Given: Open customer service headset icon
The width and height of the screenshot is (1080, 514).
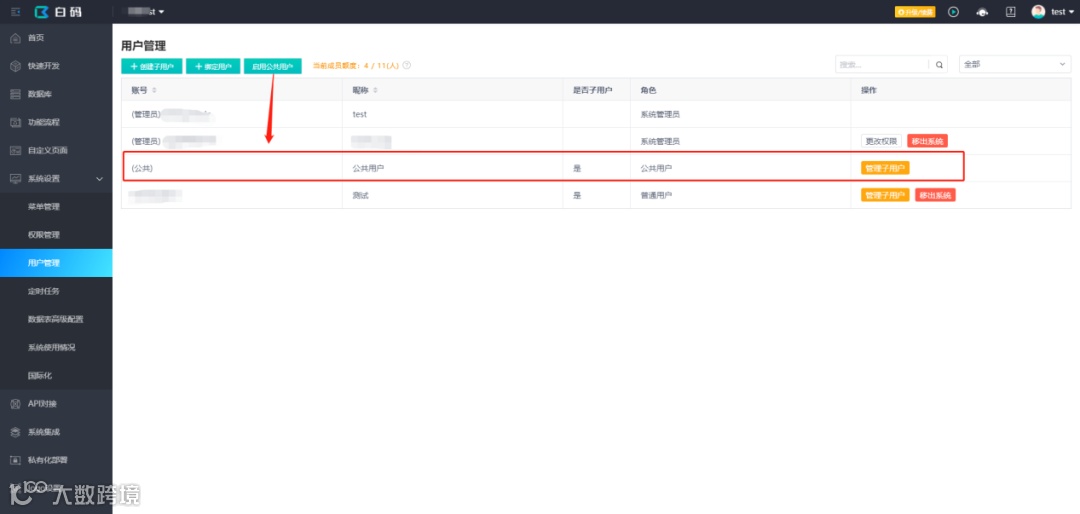Looking at the screenshot, I should tap(982, 12).
